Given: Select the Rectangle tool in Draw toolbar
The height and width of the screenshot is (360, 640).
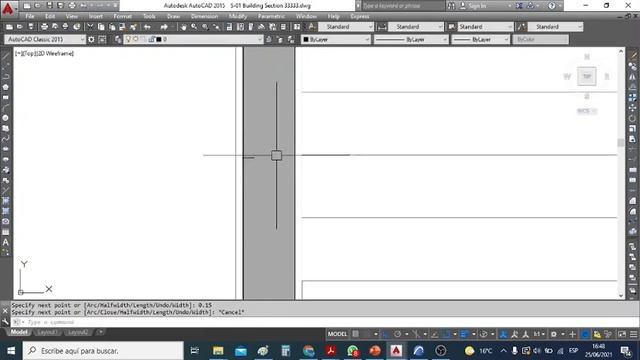Looking at the screenshot, I should point(6,98).
